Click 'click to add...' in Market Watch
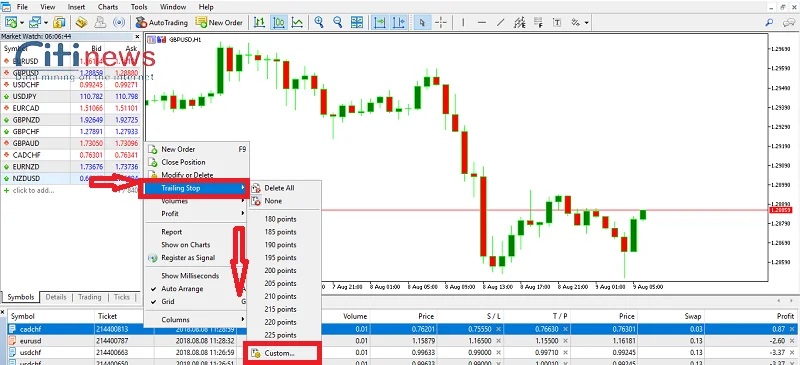The height and width of the screenshot is (365, 800). (29, 190)
